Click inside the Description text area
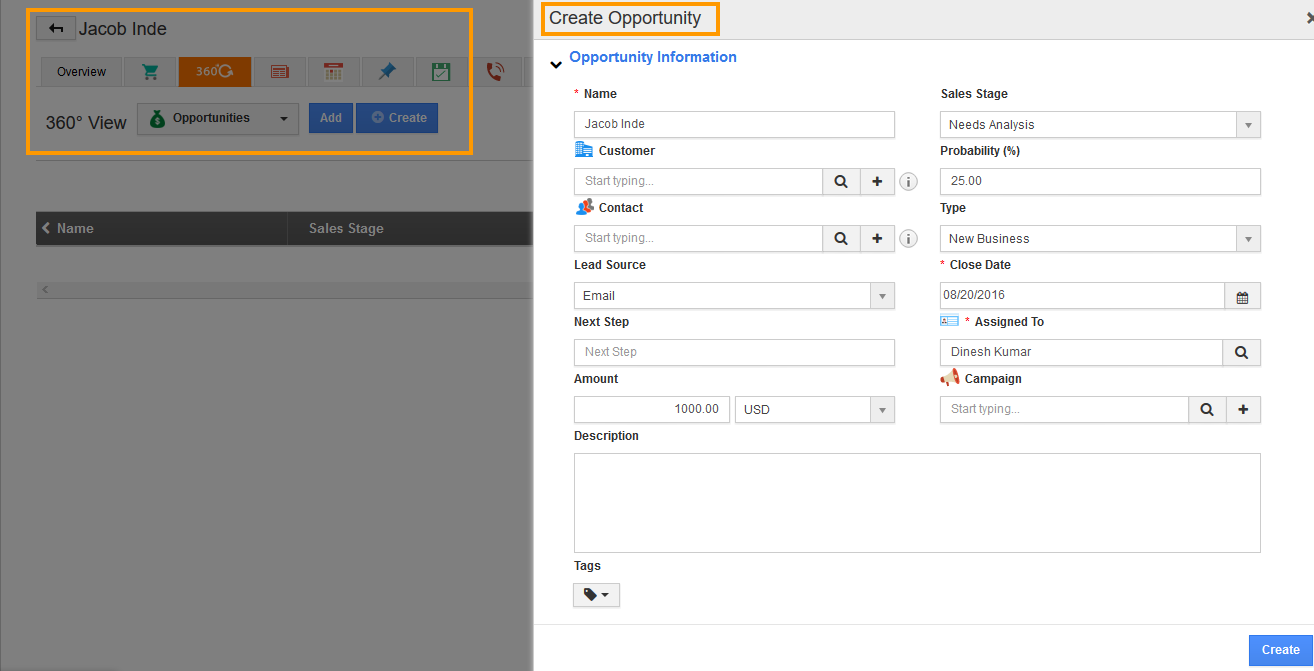The width and height of the screenshot is (1314, 671). point(916,502)
